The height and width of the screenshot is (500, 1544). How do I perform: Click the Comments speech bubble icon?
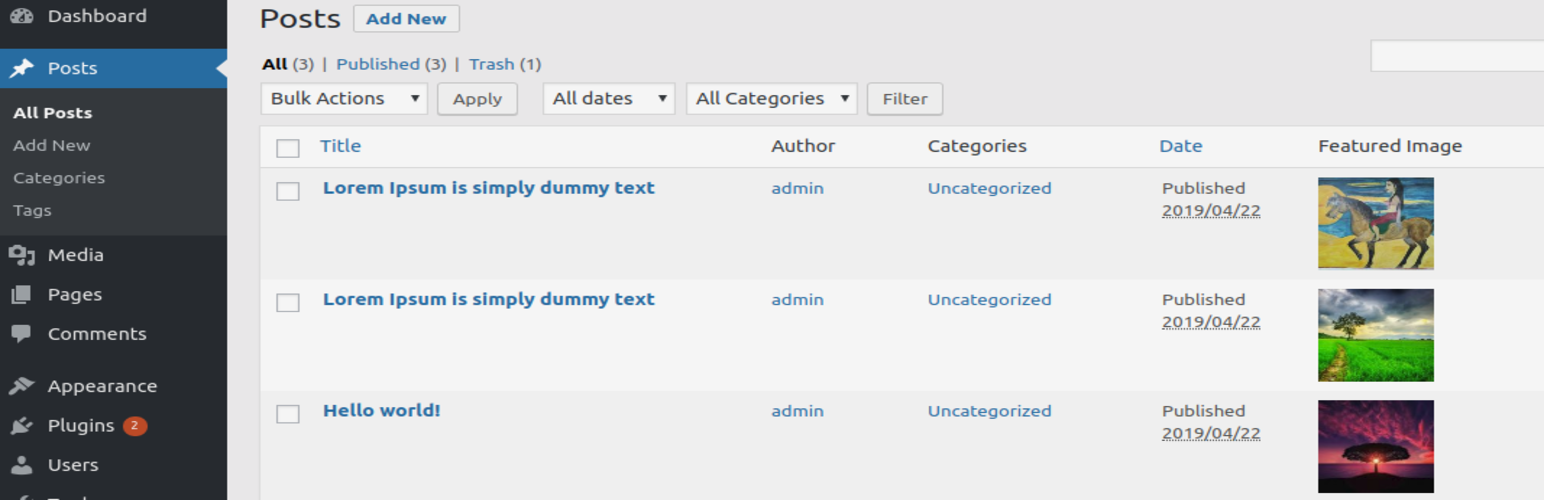(21, 334)
